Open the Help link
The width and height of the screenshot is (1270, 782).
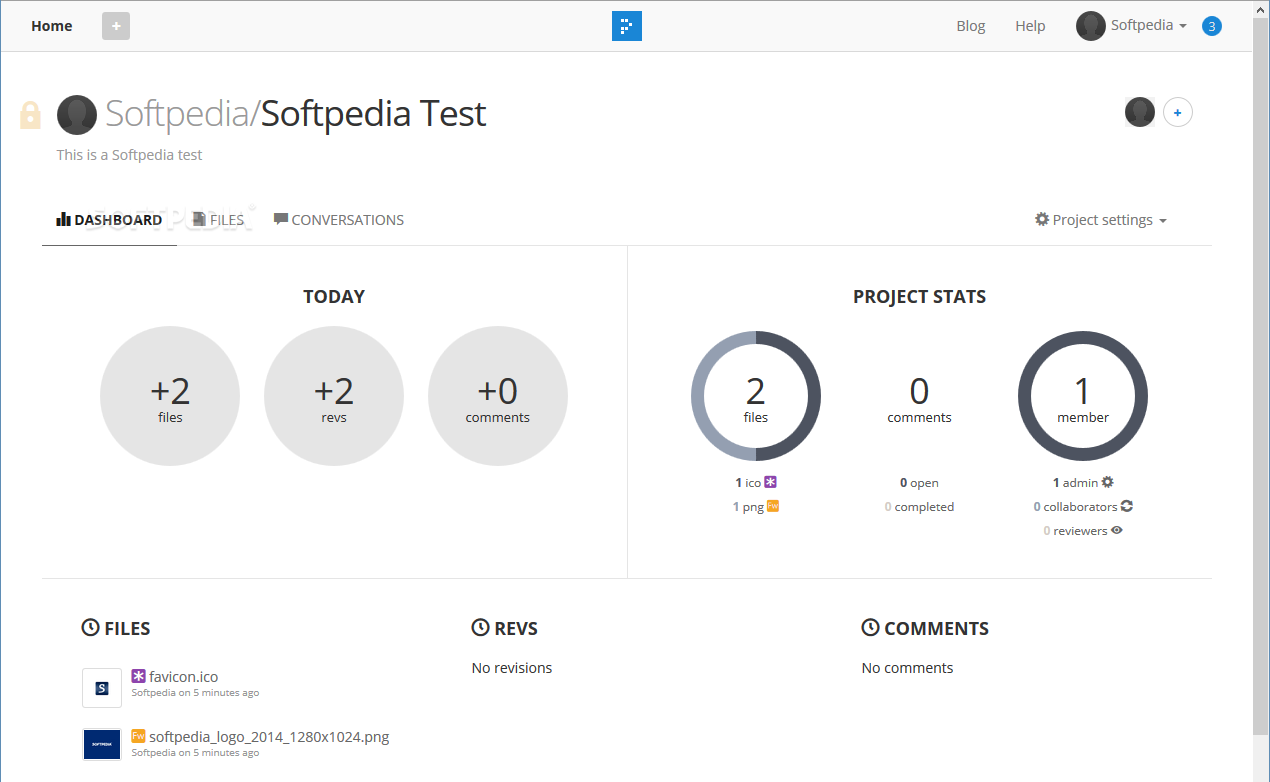[1030, 26]
